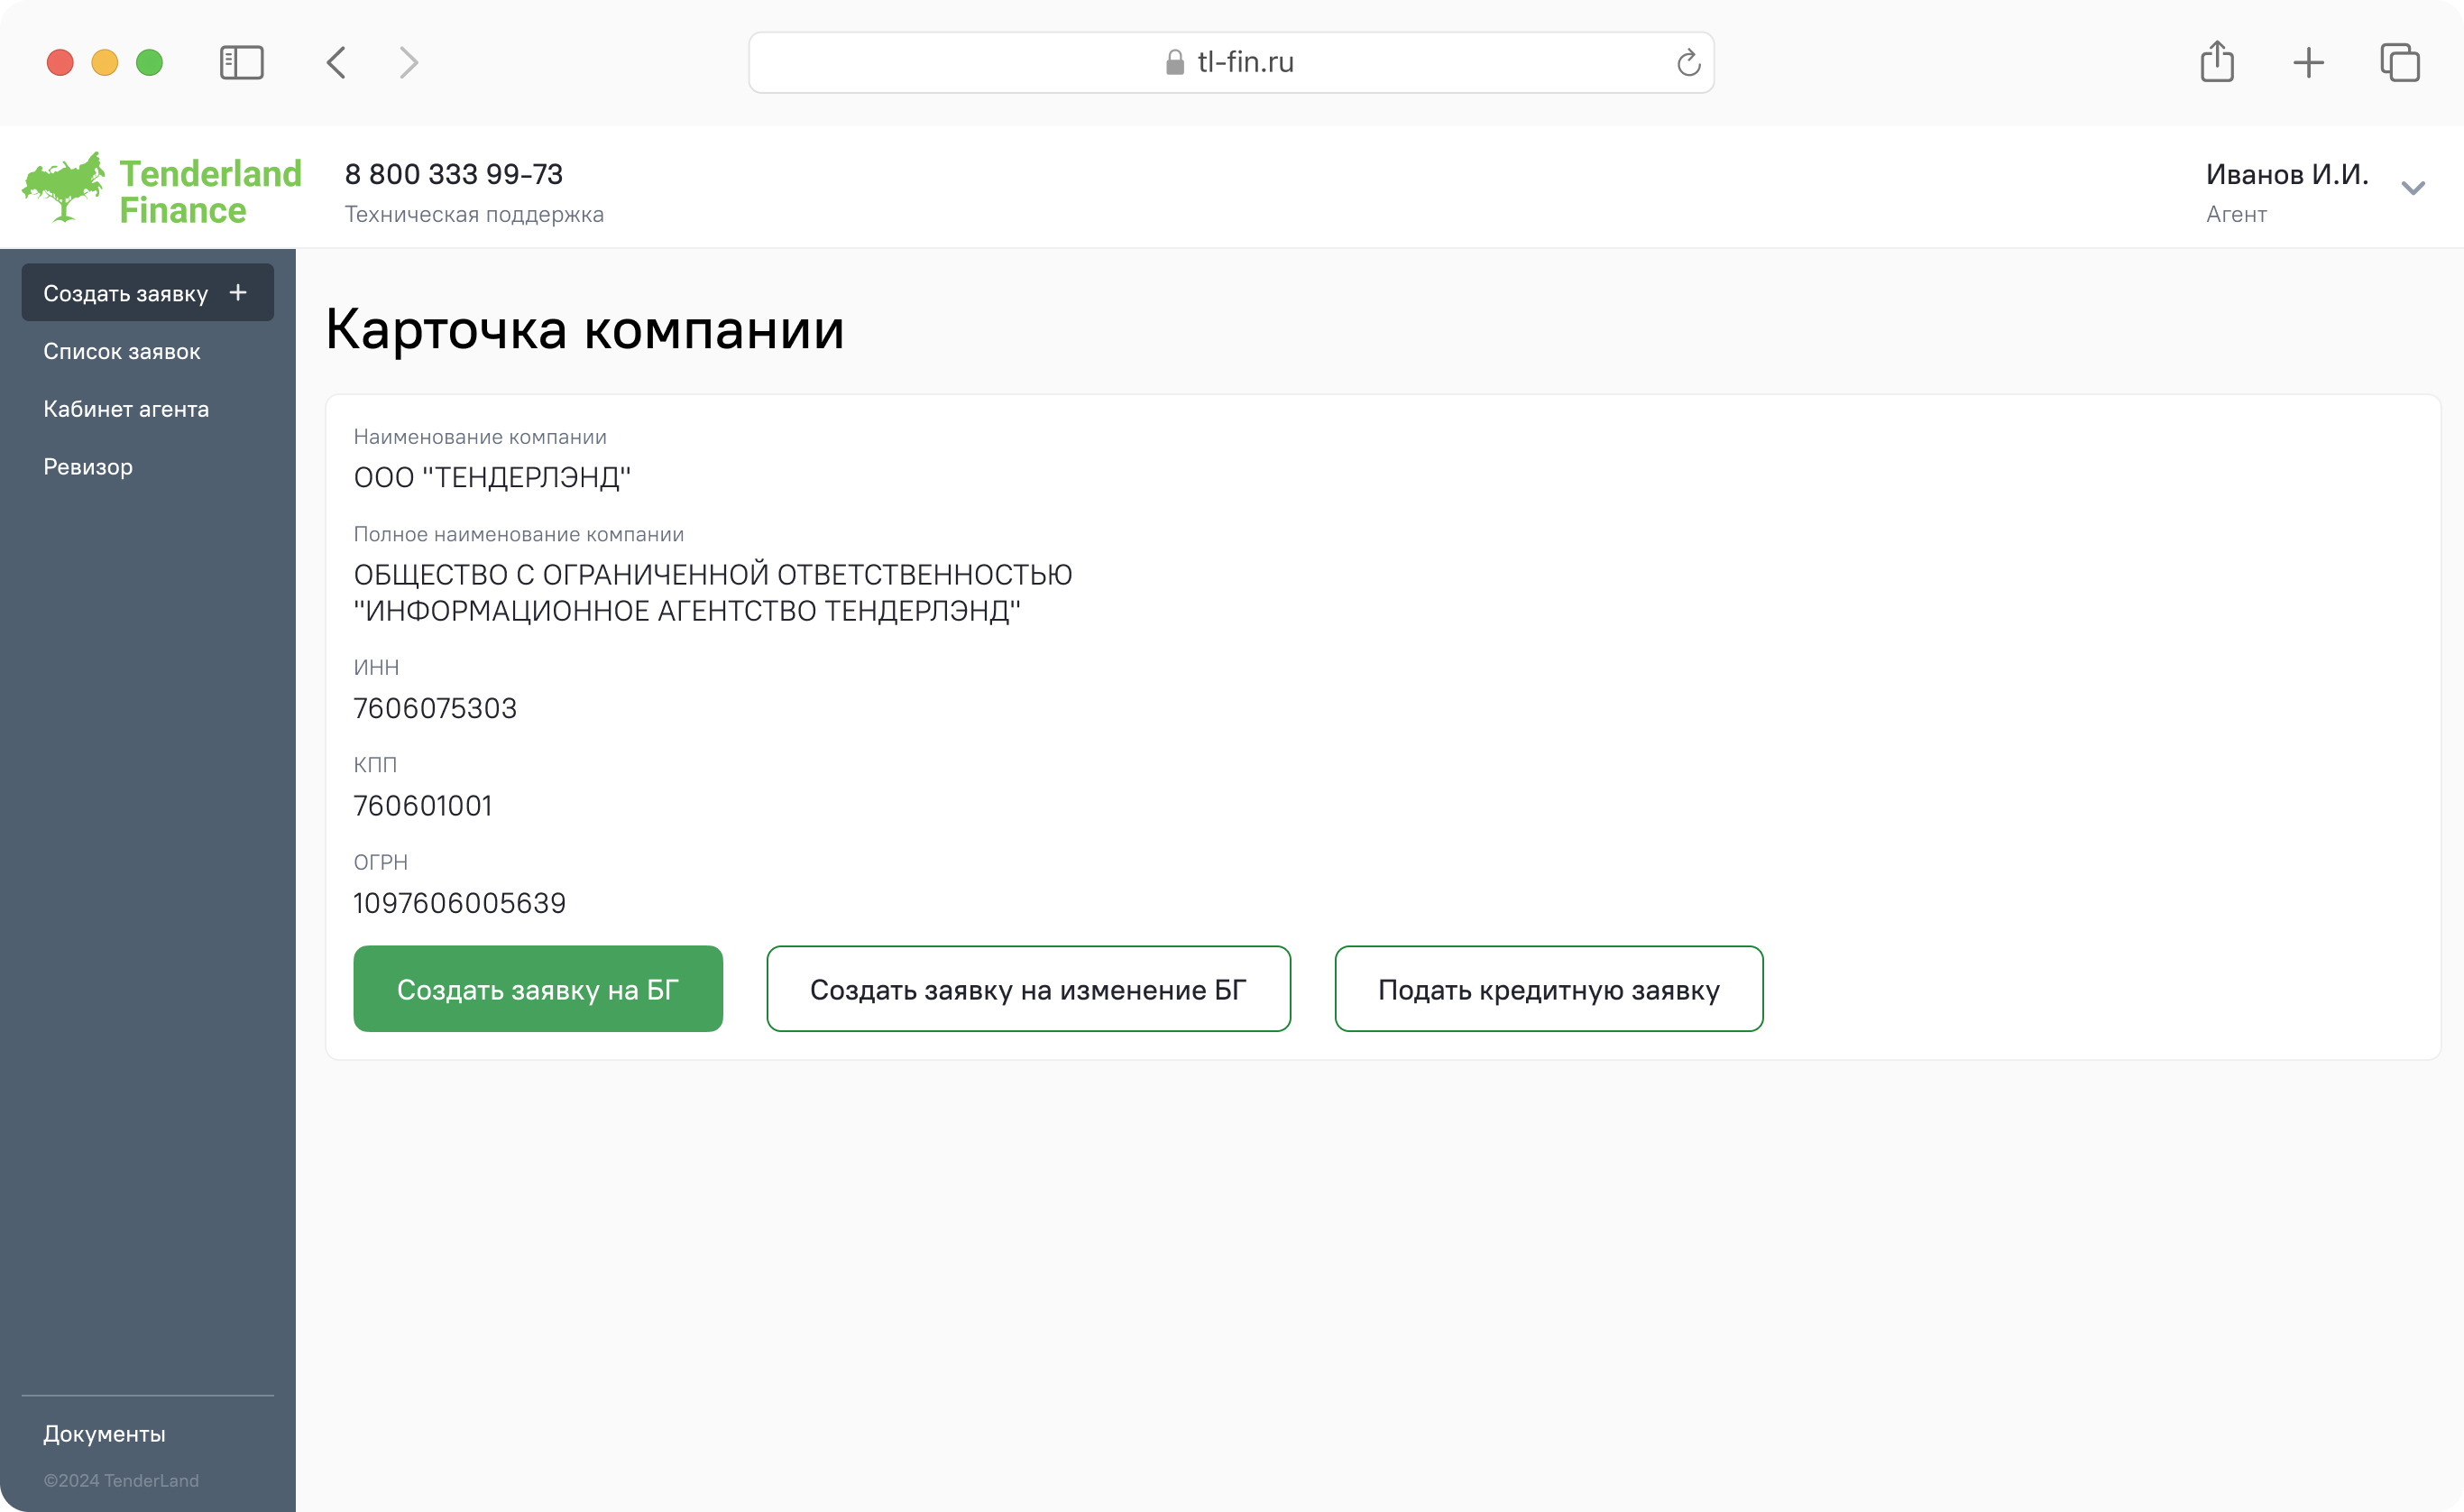Click the browser forward arrow

408,63
